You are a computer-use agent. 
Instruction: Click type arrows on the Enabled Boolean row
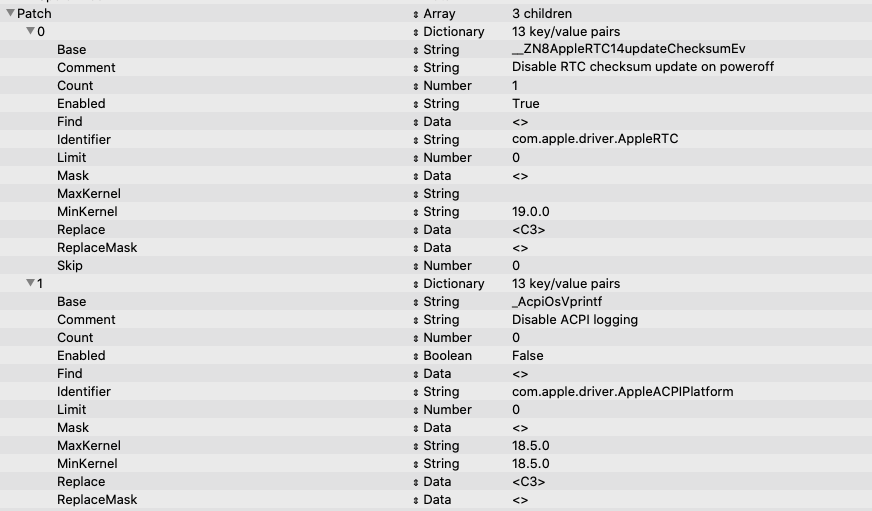click(415, 356)
